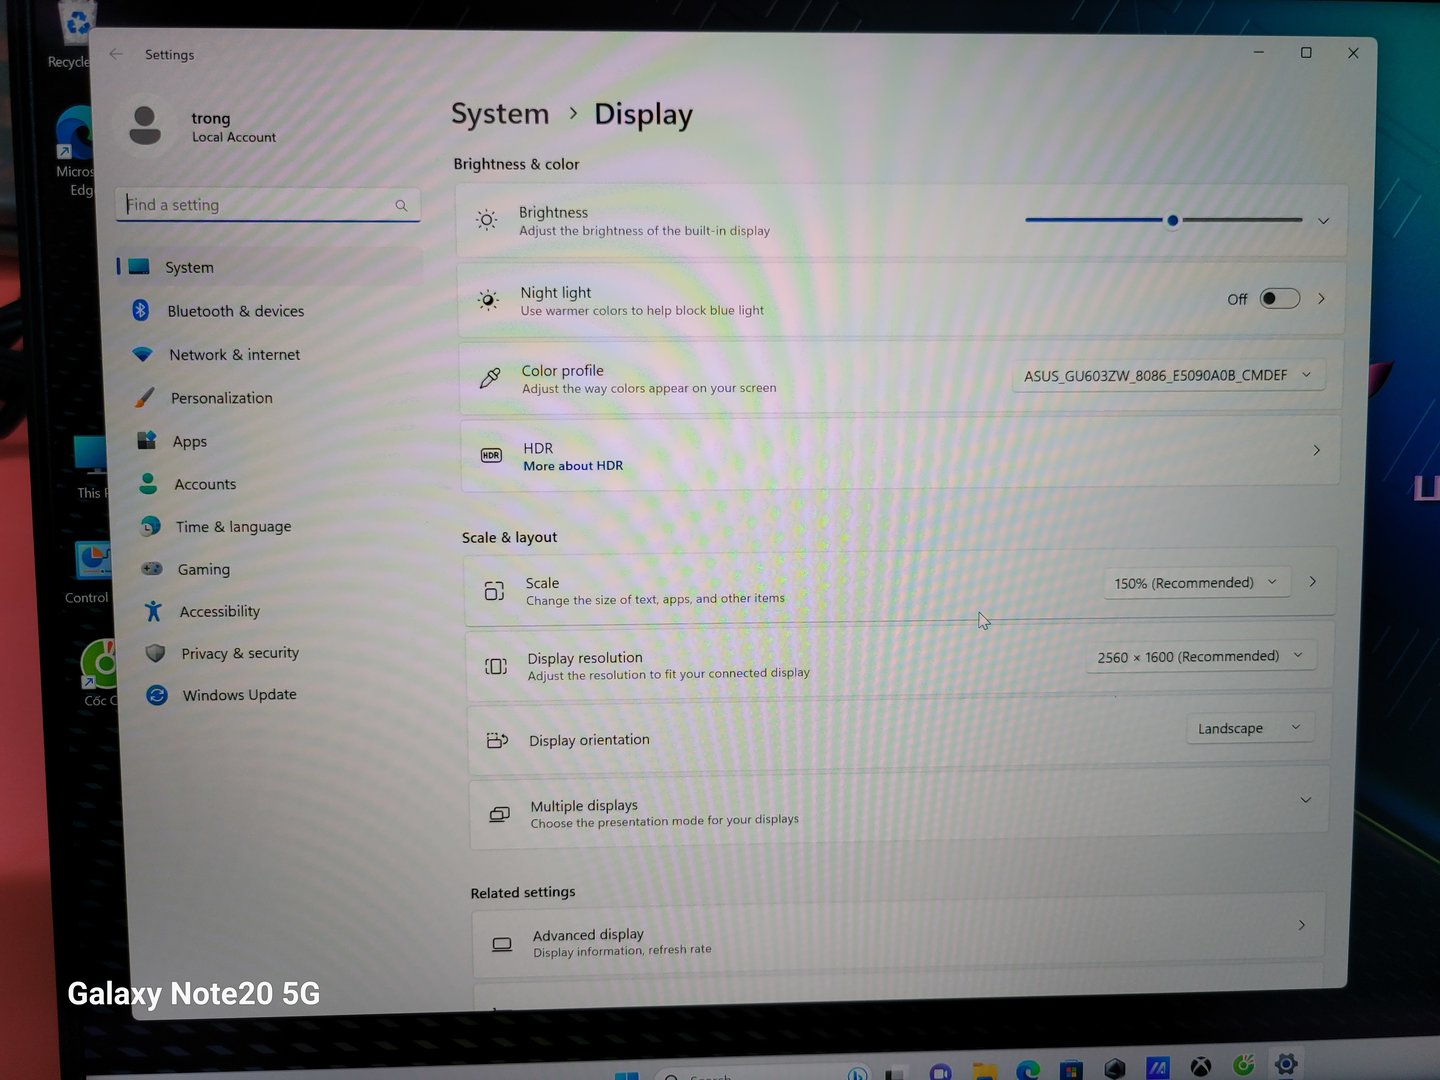This screenshot has height=1080, width=1440.
Task: Select the Personalization brush icon
Action: [145, 398]
